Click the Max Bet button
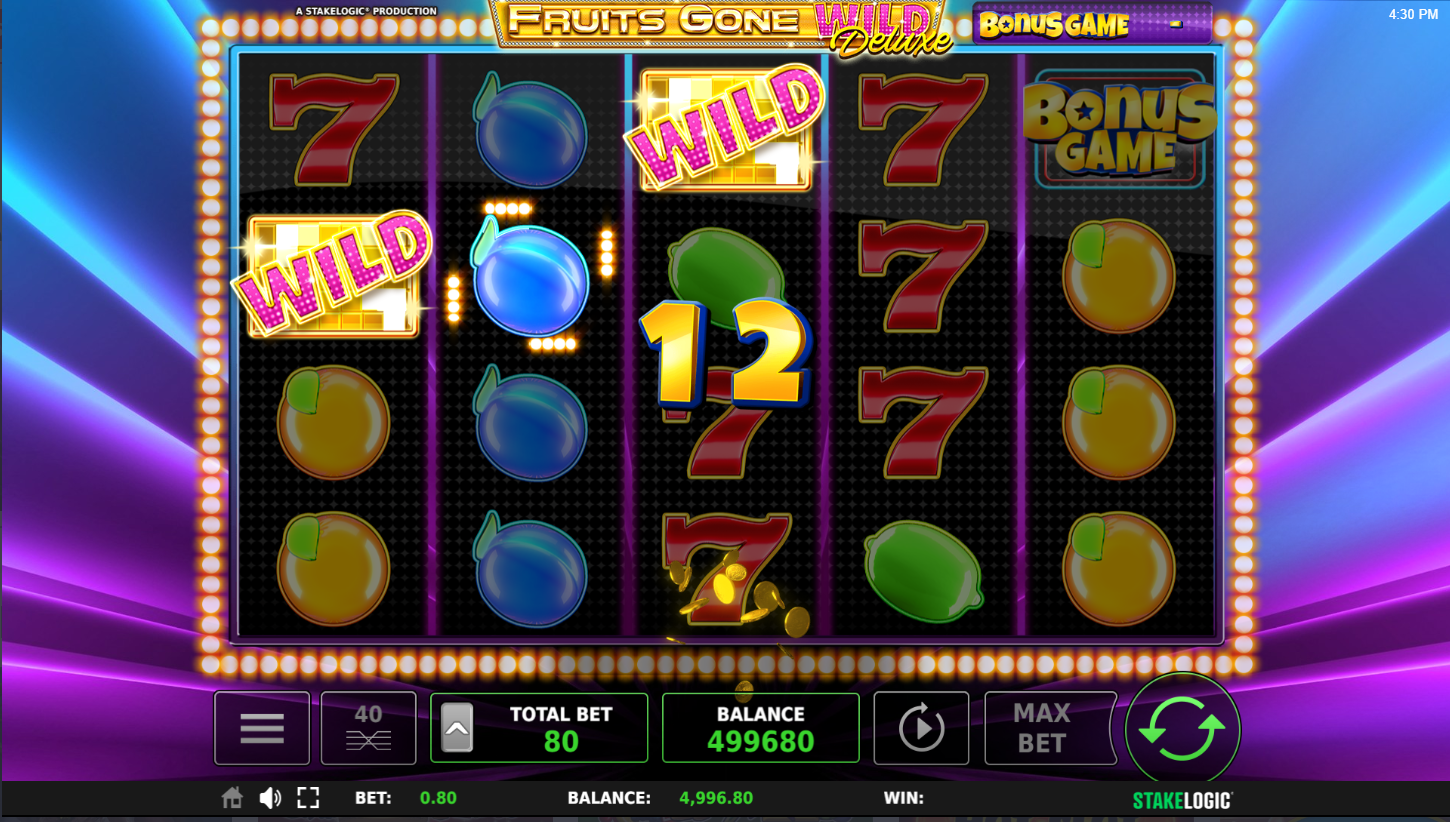 pyautogui.click(x=1041, y=728)
